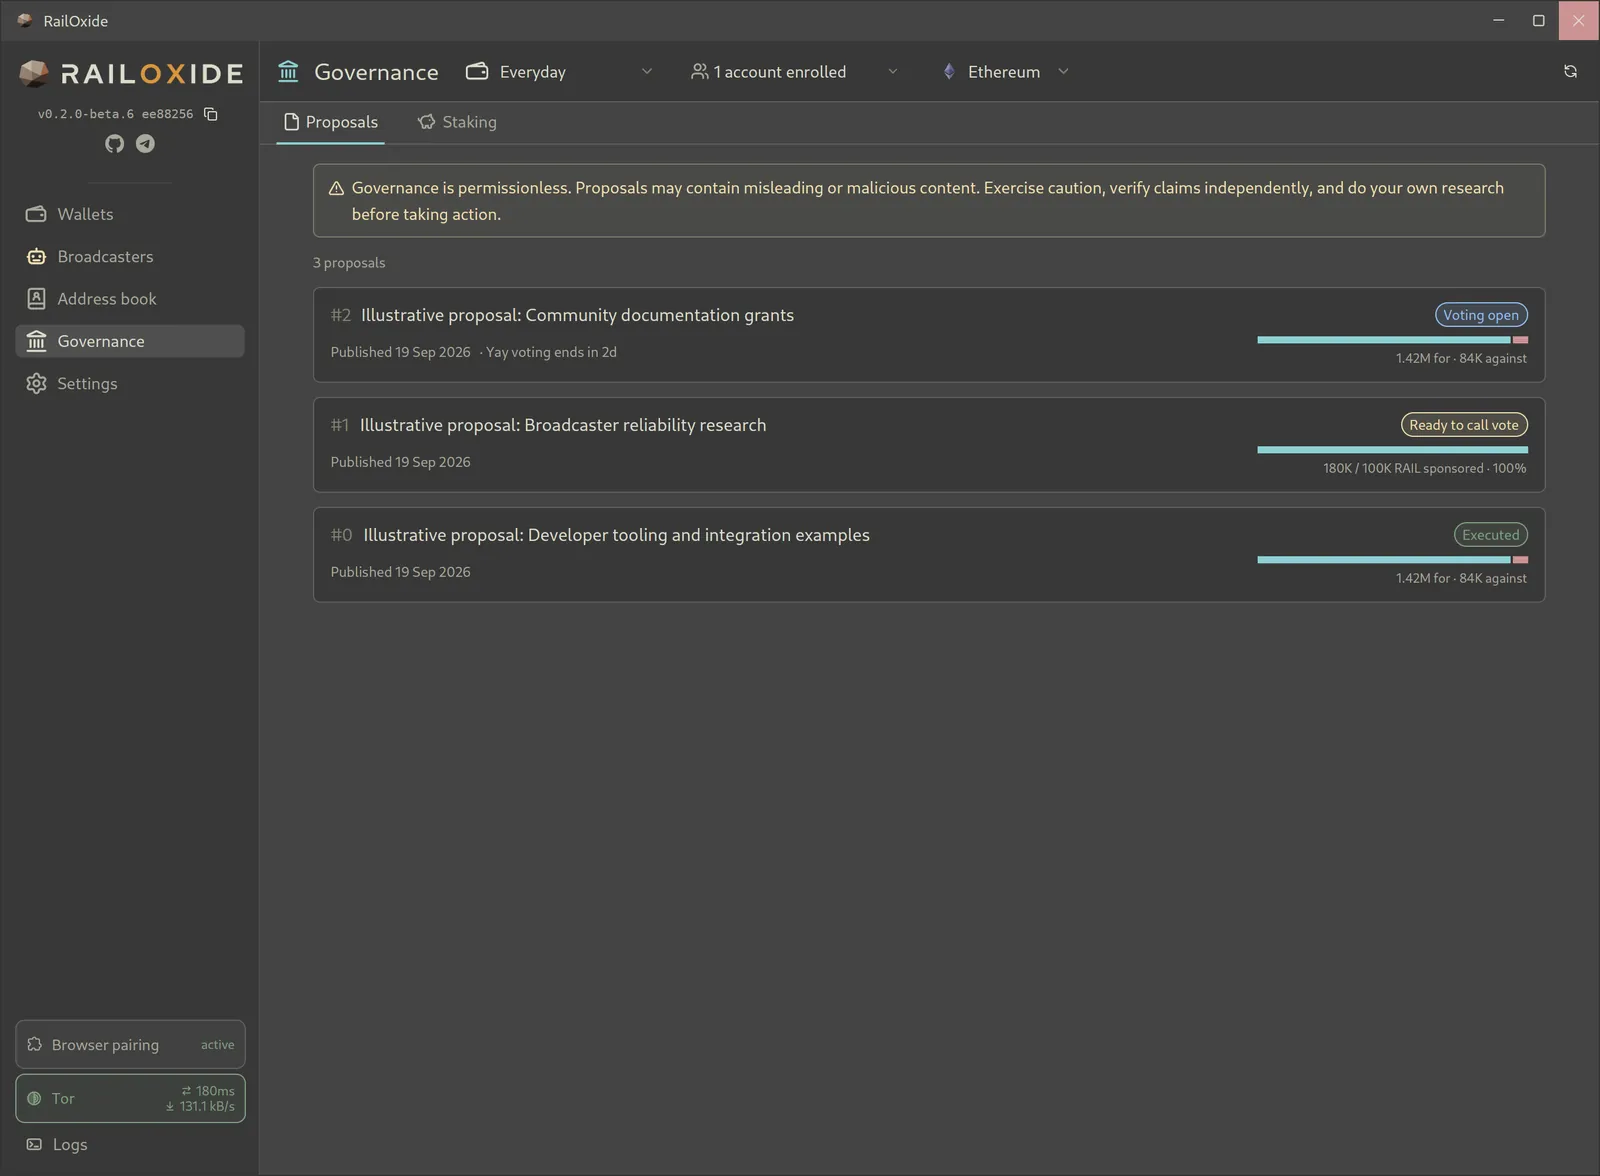Screen dimensions: 1600x1176
Task: Click the Ethereum diamond icon
Action: click(949, 71)
